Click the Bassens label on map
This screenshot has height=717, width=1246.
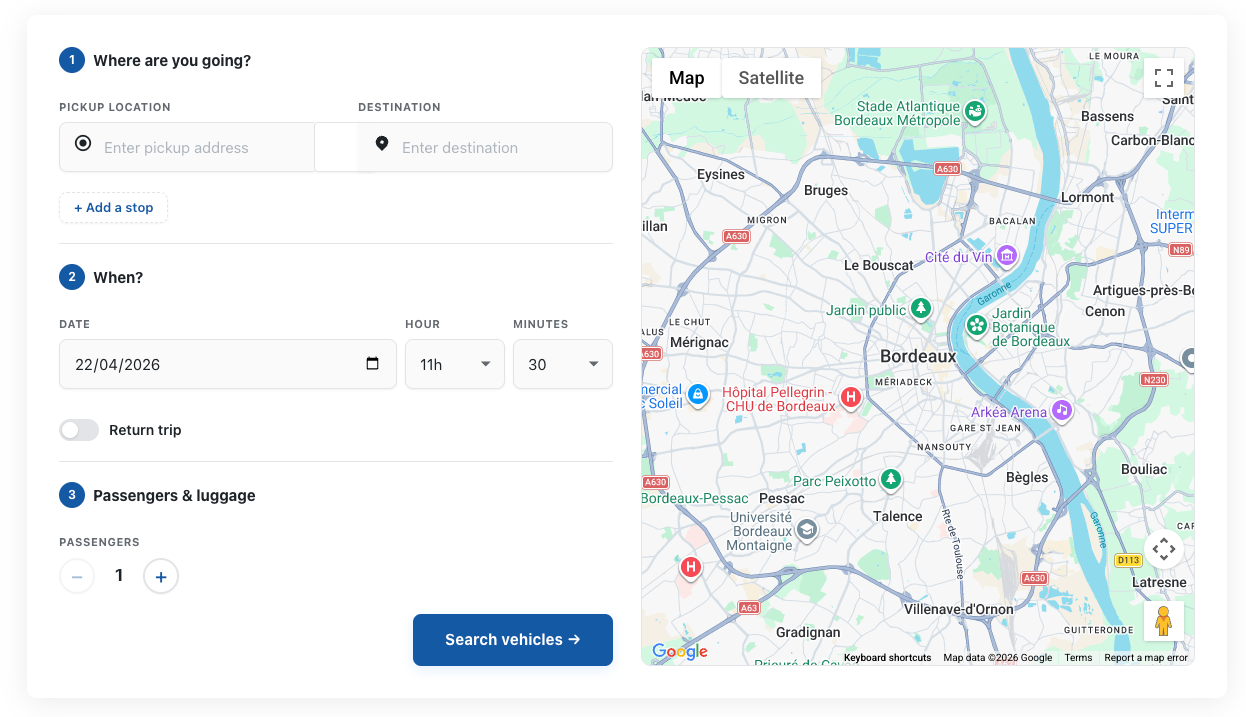pyautogui.click(x=1107, y=116)
